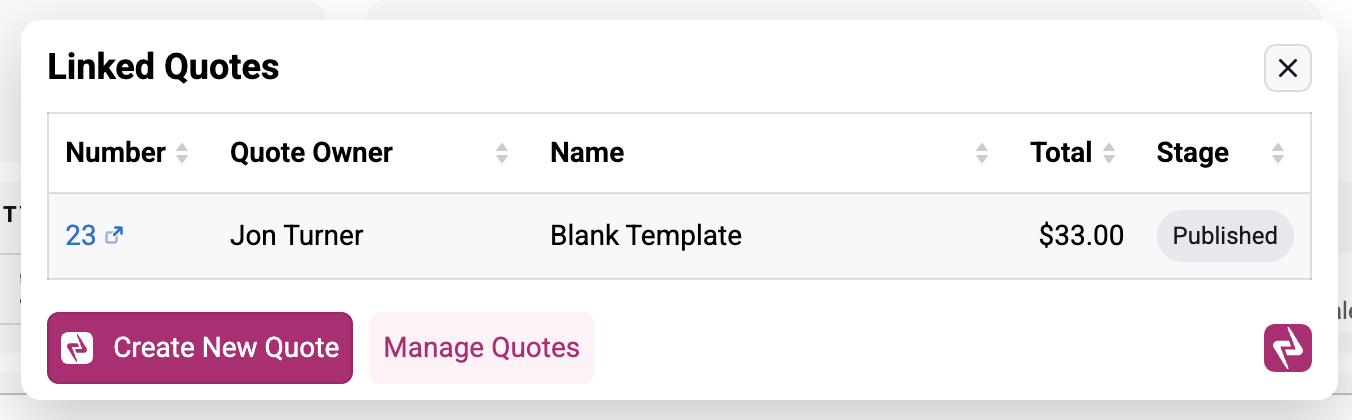Open Manage Quotes
Viewport: 1352px width, 420px height.
pos(481,348)
